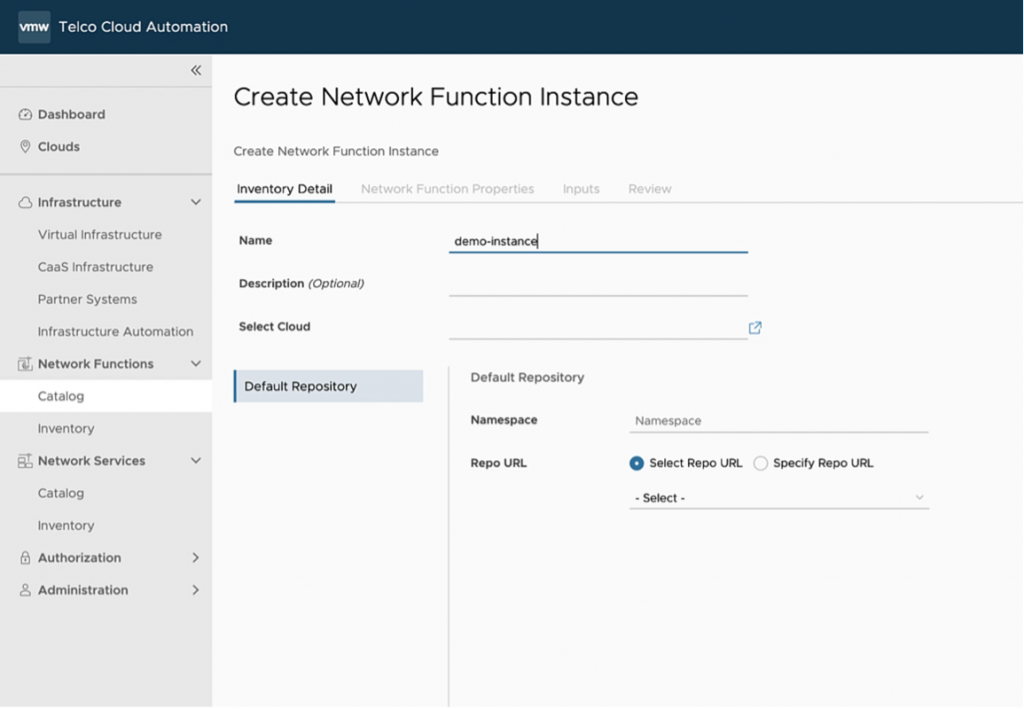Switch to Inputs tab
1024x709 pixels.
click(581, 189)
